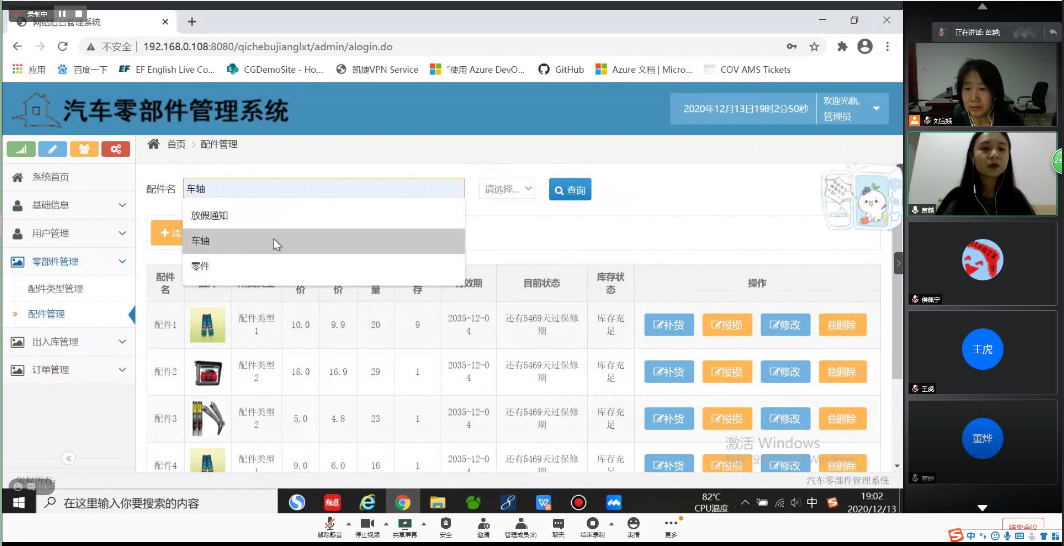Image resolution: width=1064 pixels, height=546 pixels.
Task: Bookmark this page with the star icon
Action: point(815,46)
